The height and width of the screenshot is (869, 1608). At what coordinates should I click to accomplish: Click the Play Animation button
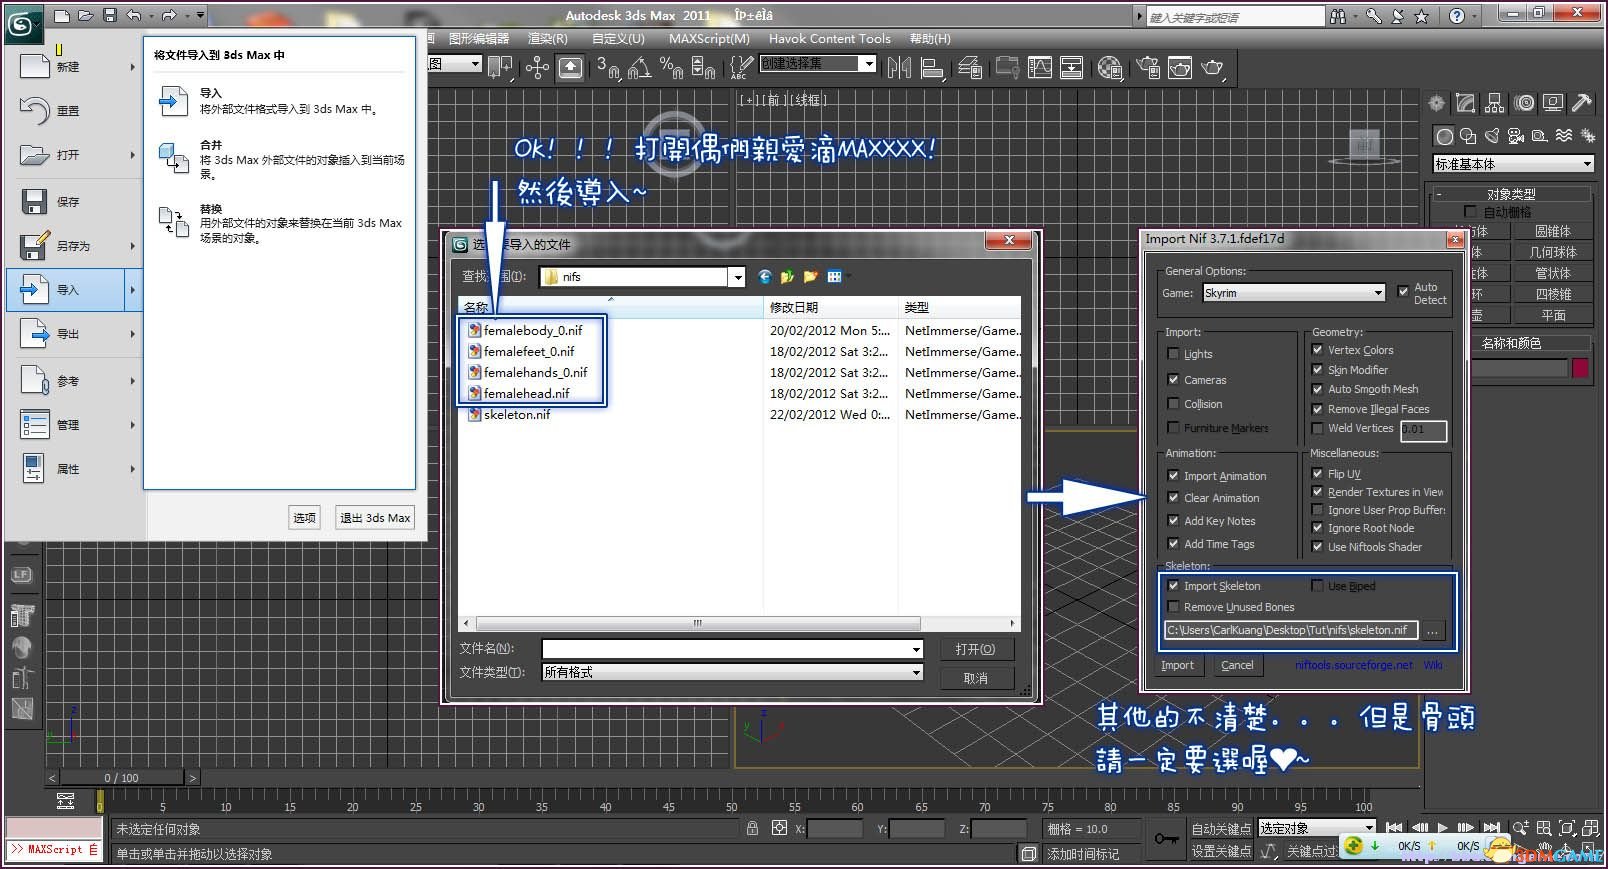(x=1443, y=827)
